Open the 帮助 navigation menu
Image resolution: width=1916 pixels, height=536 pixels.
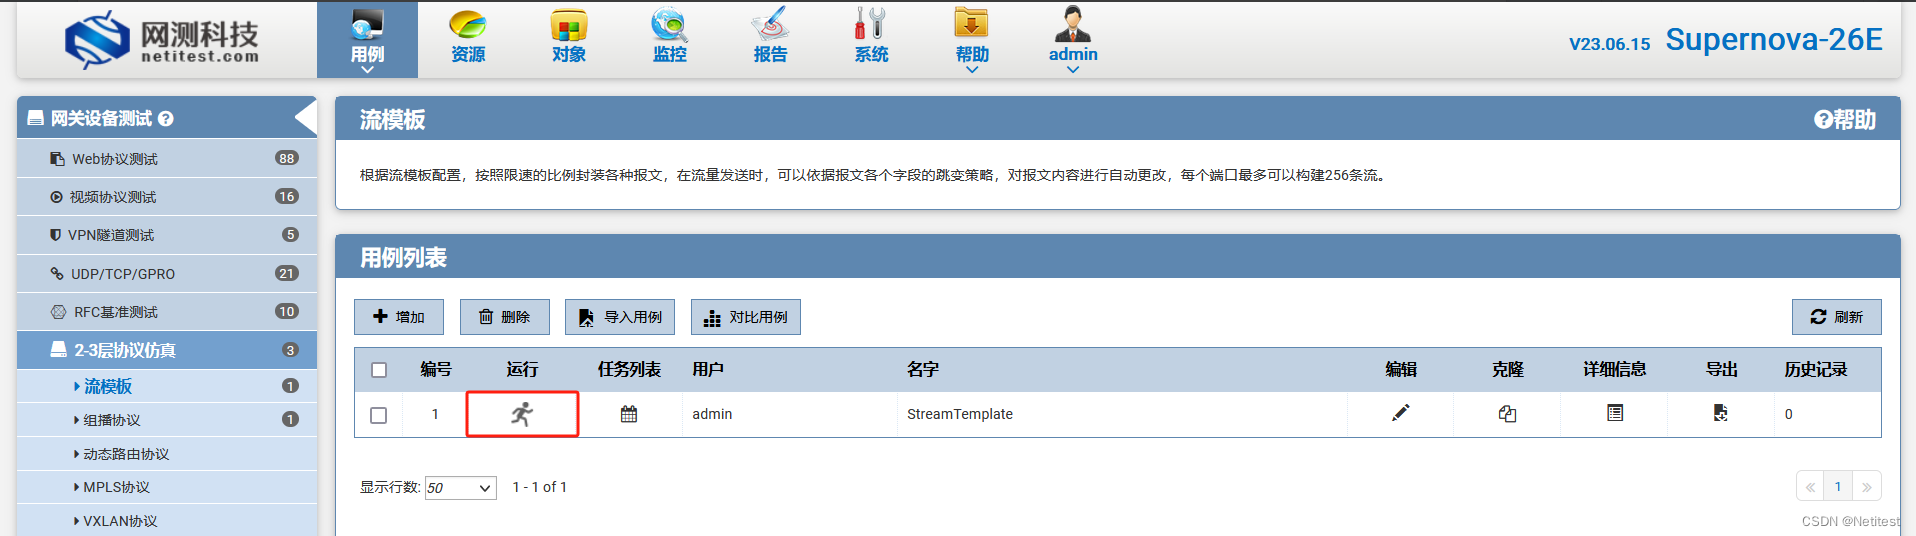[x=971, y=40]
